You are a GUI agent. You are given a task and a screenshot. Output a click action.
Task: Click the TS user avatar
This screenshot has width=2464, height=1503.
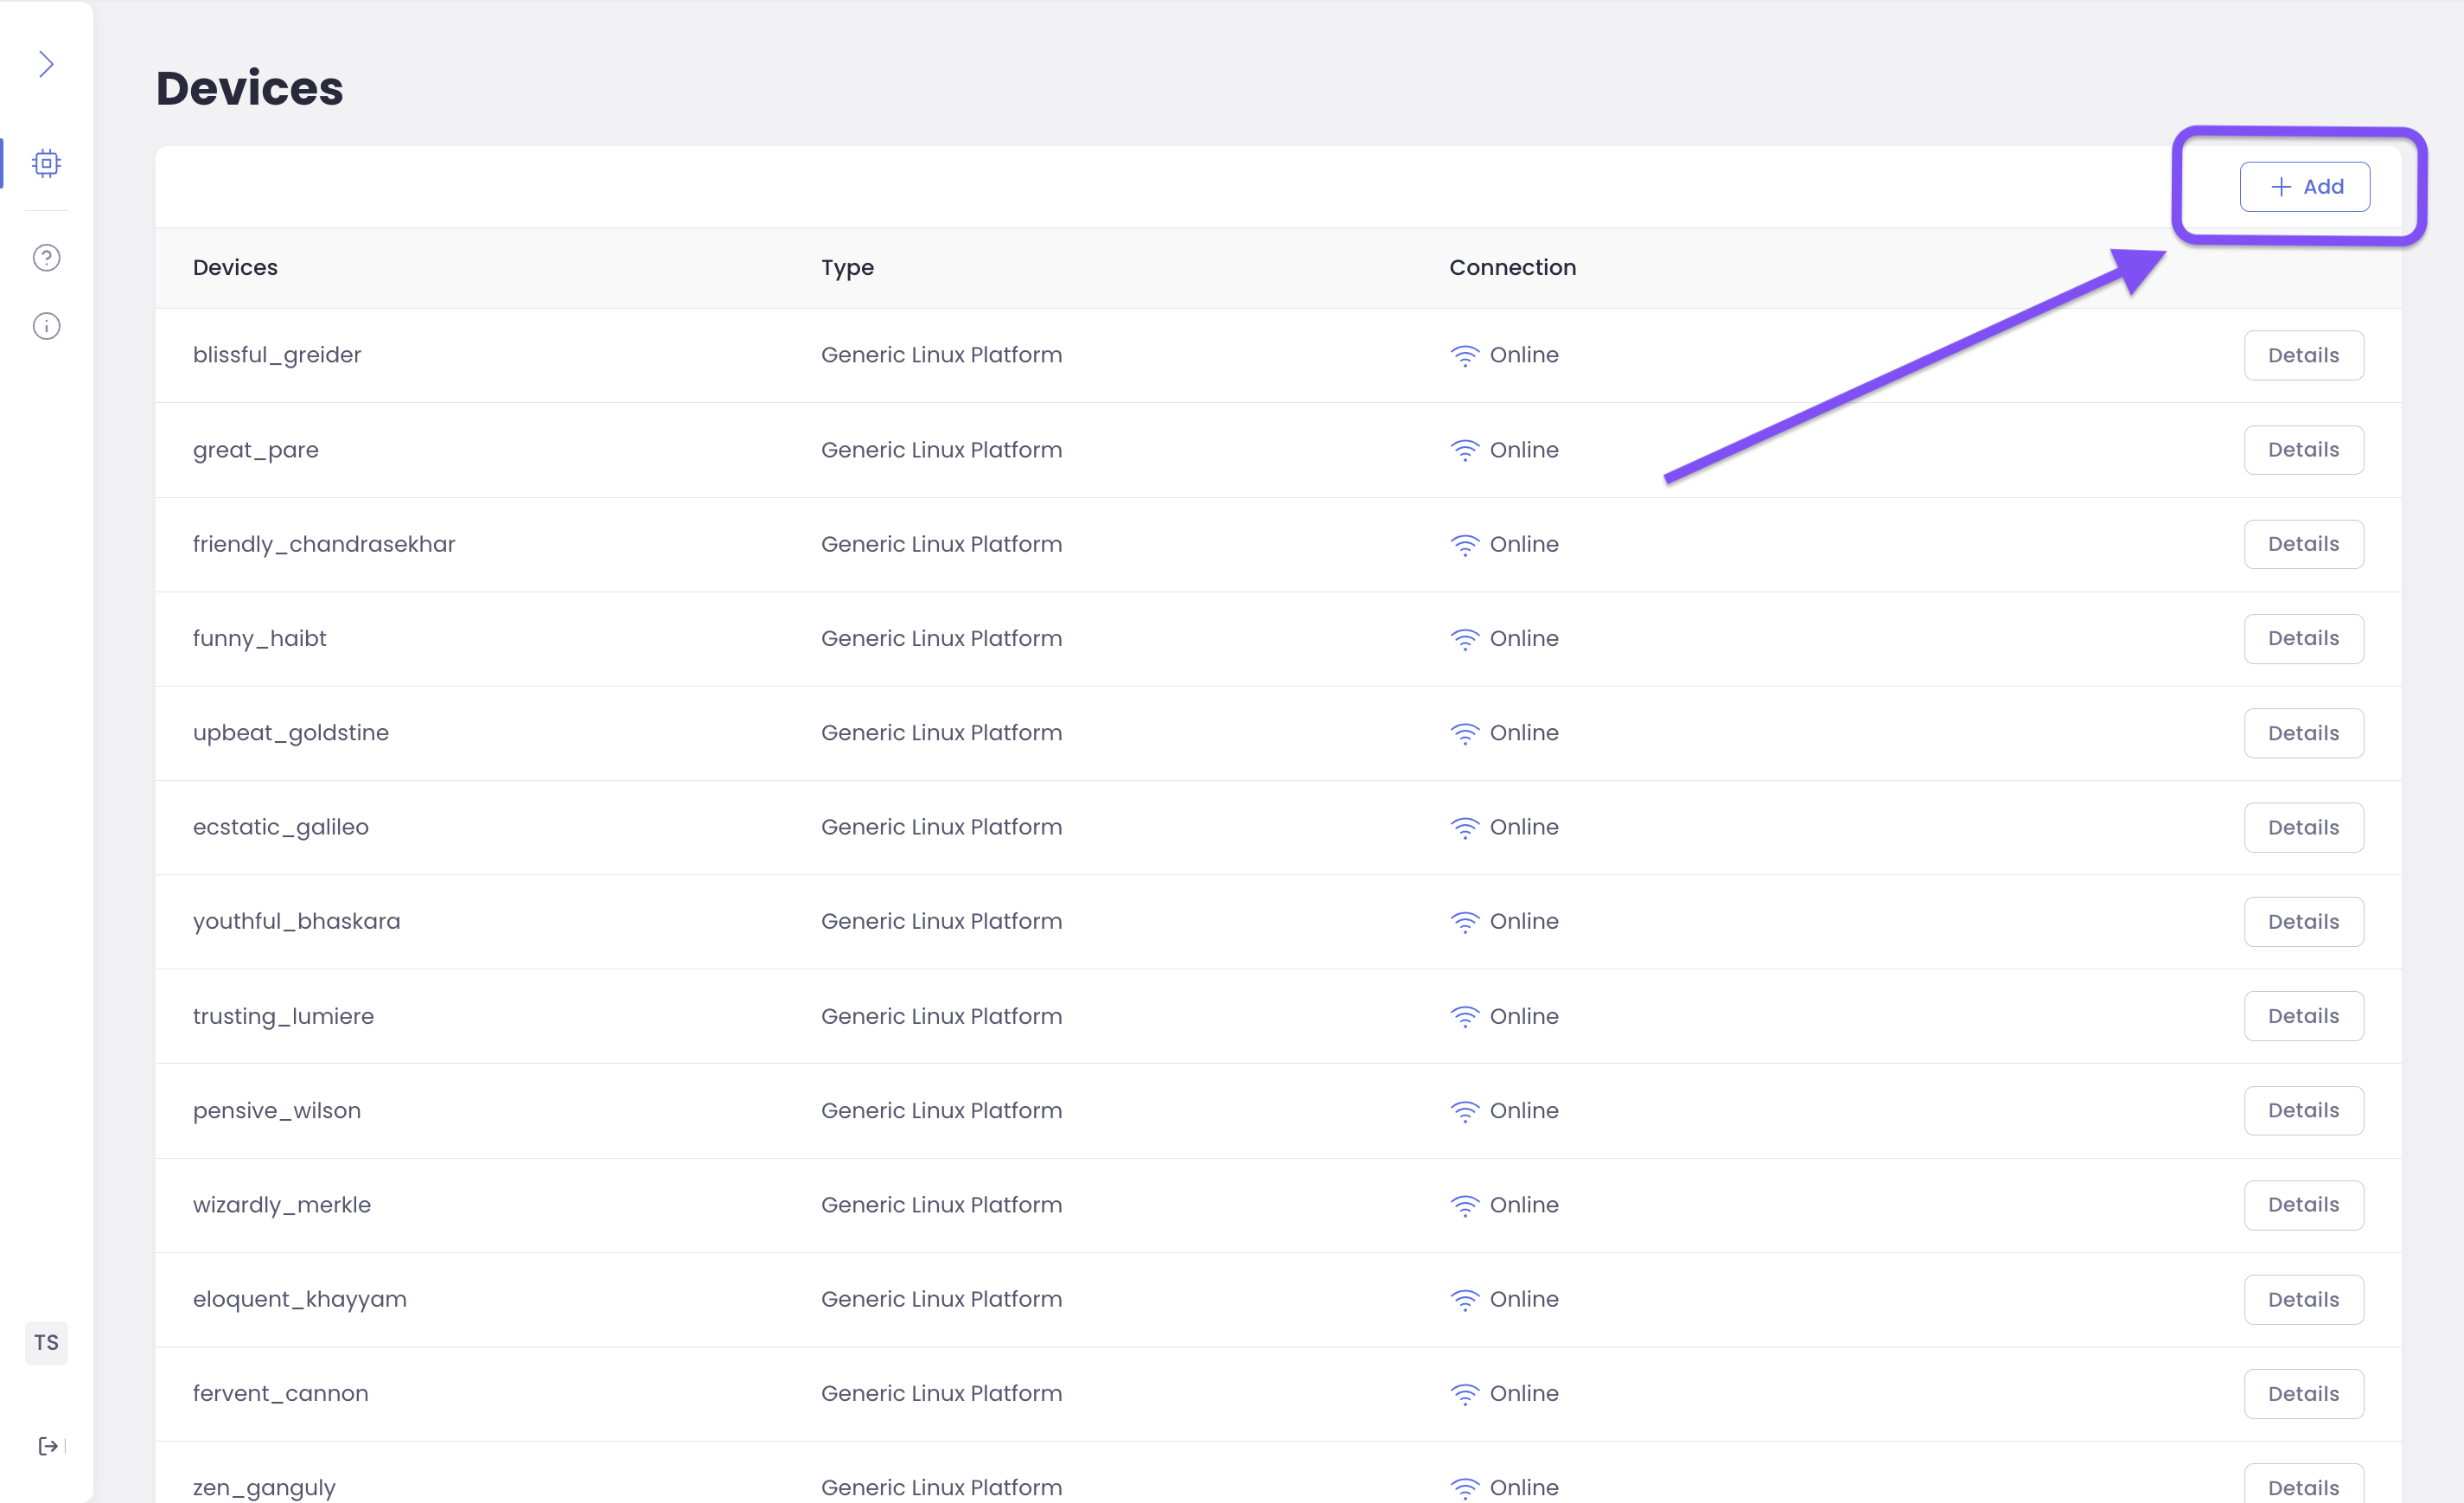tap(46, 1342)
